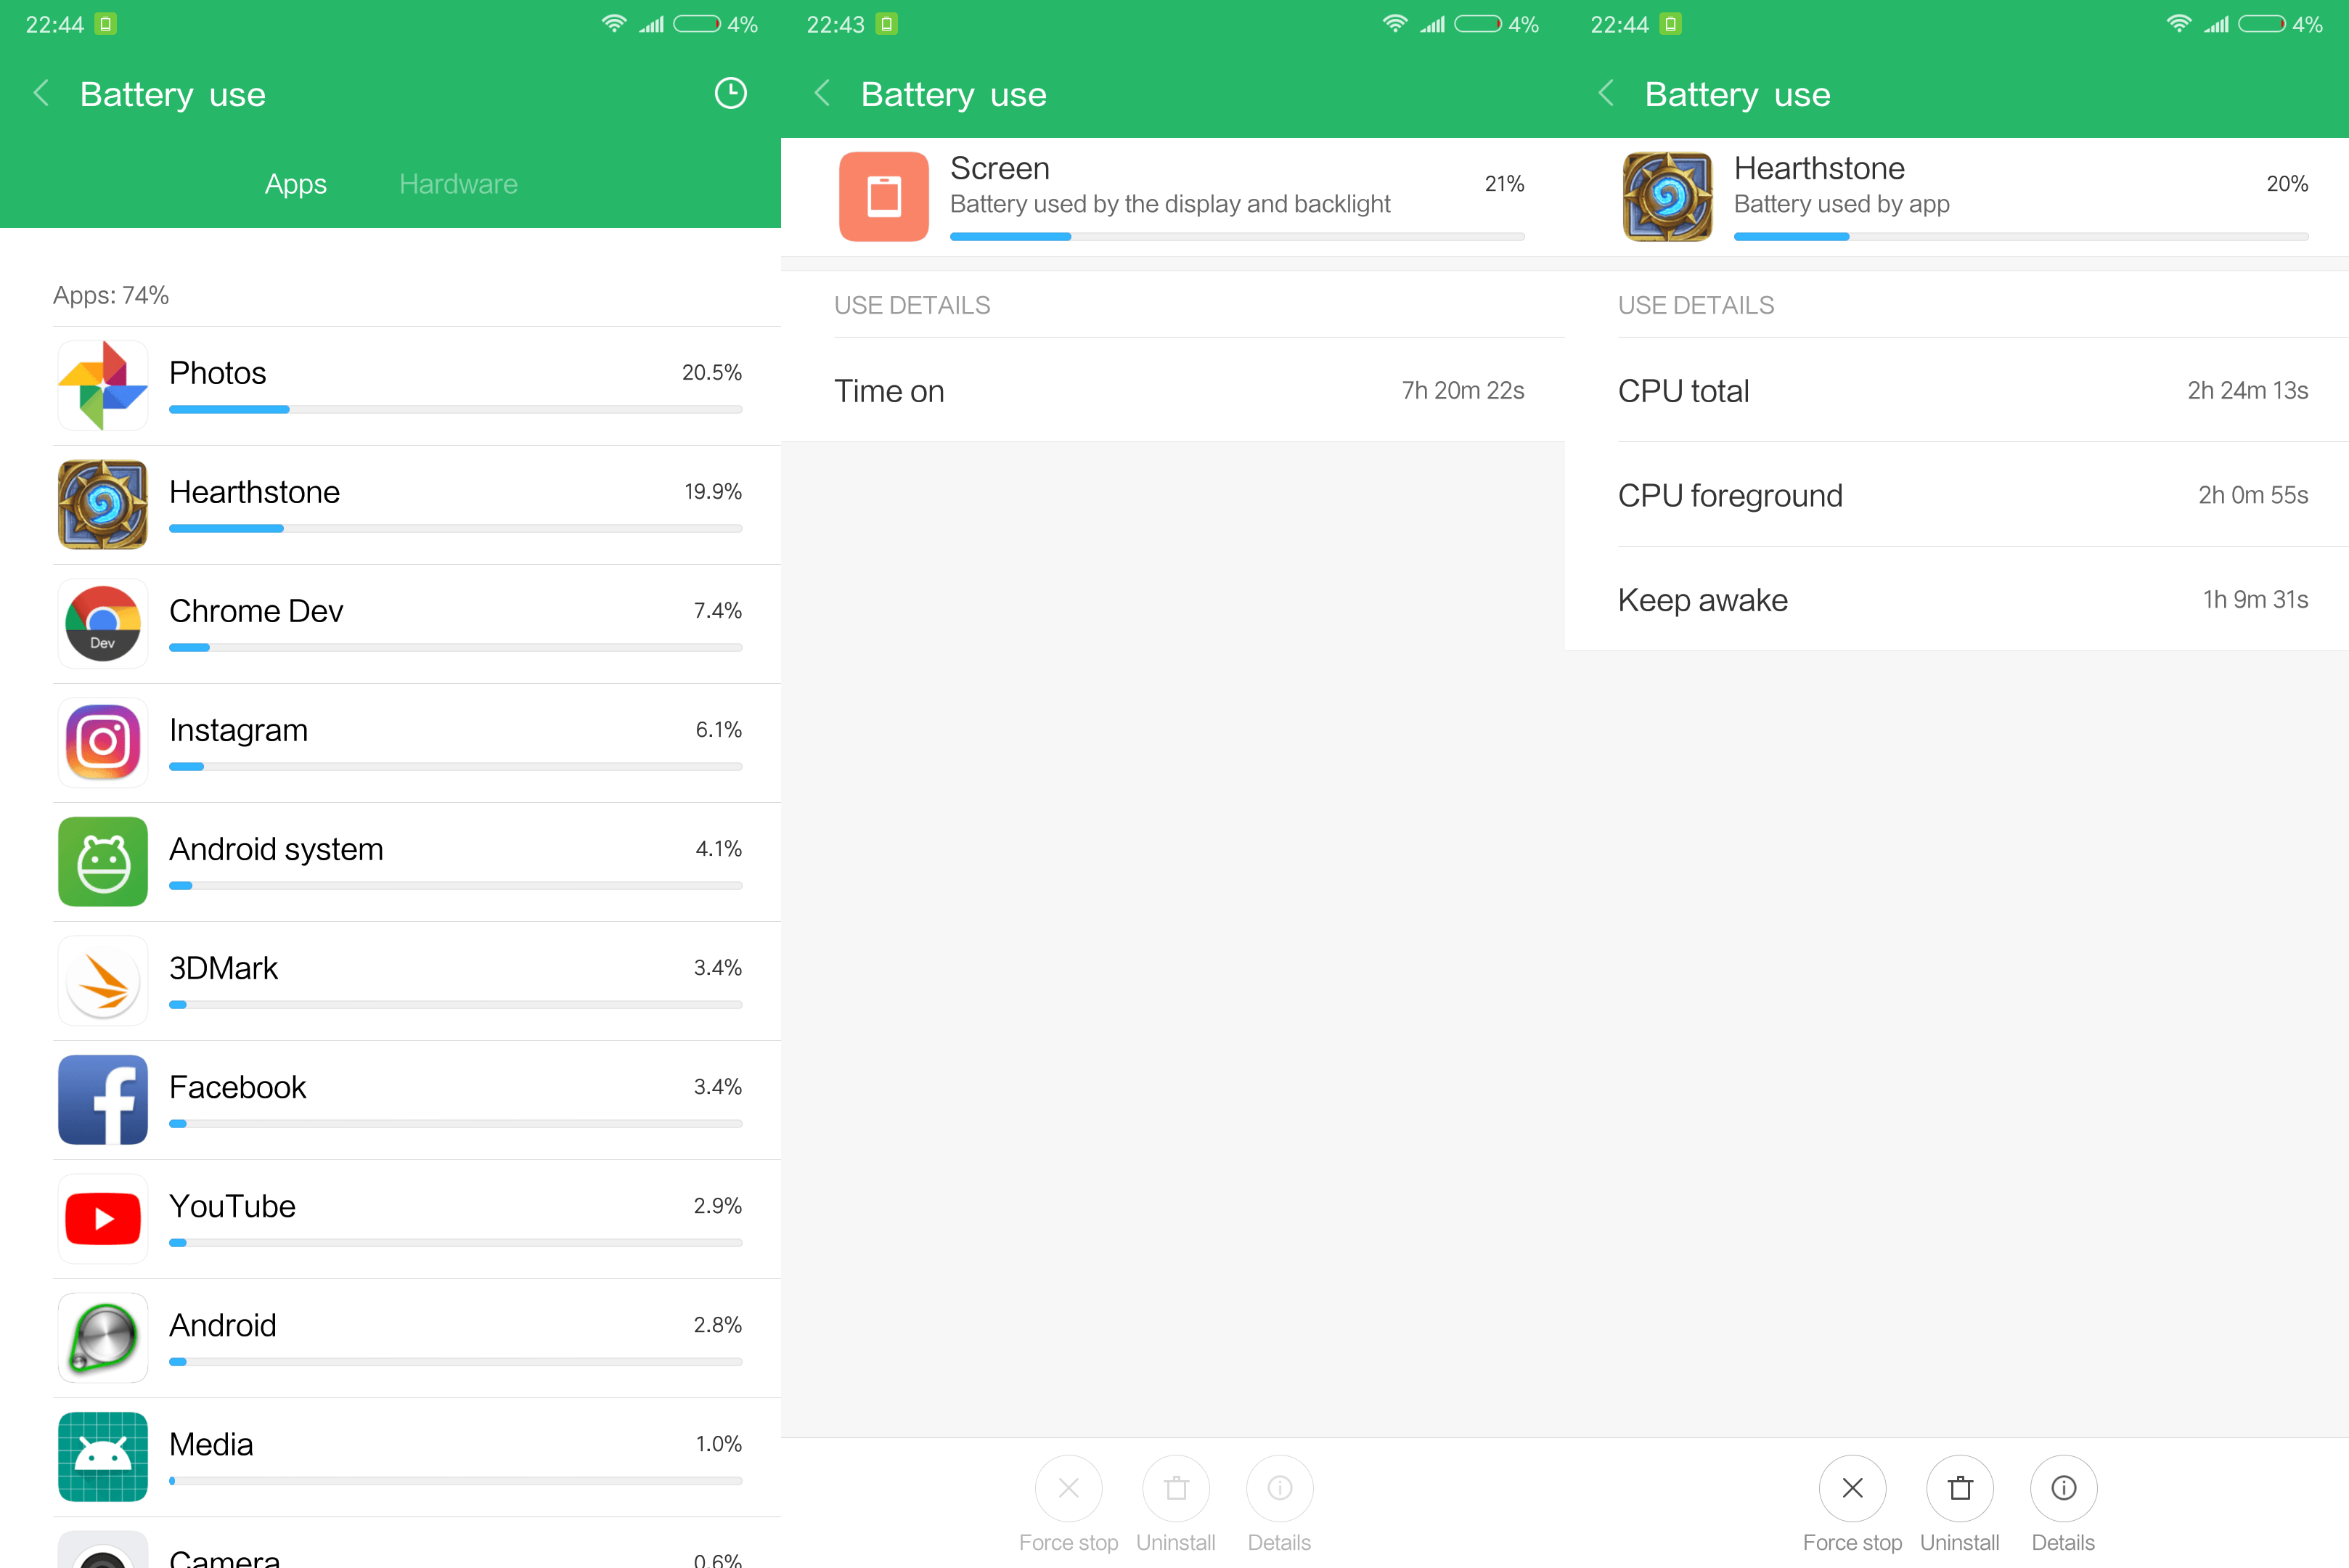Select the Hearthstone app icon
Screen dimensions: 2349x1568
(102, 504)
